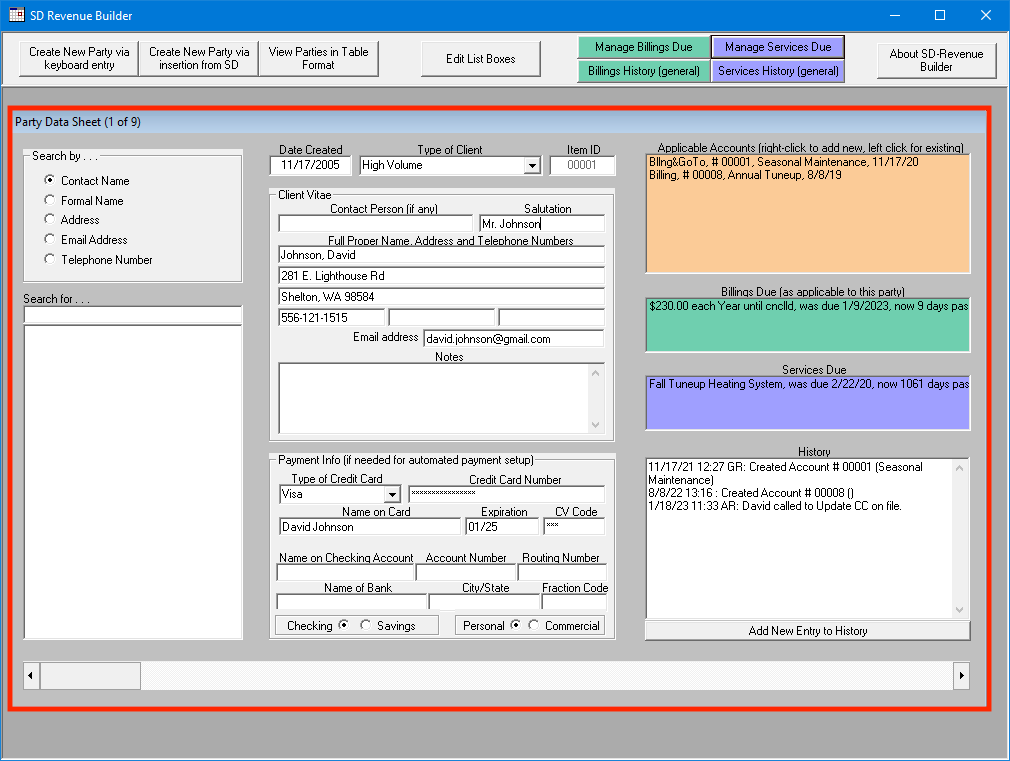Screen dimensions: 1010x761
Task: Open the Type of Client dropdown
Action: tap(531, 166)
